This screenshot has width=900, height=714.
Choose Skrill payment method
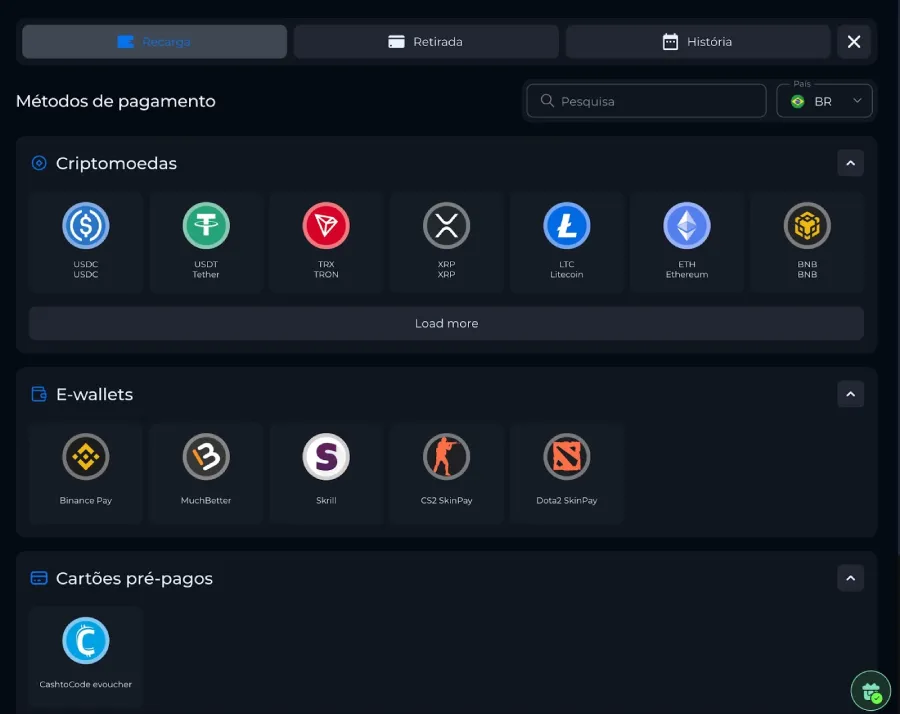click(x=326, y=474)
